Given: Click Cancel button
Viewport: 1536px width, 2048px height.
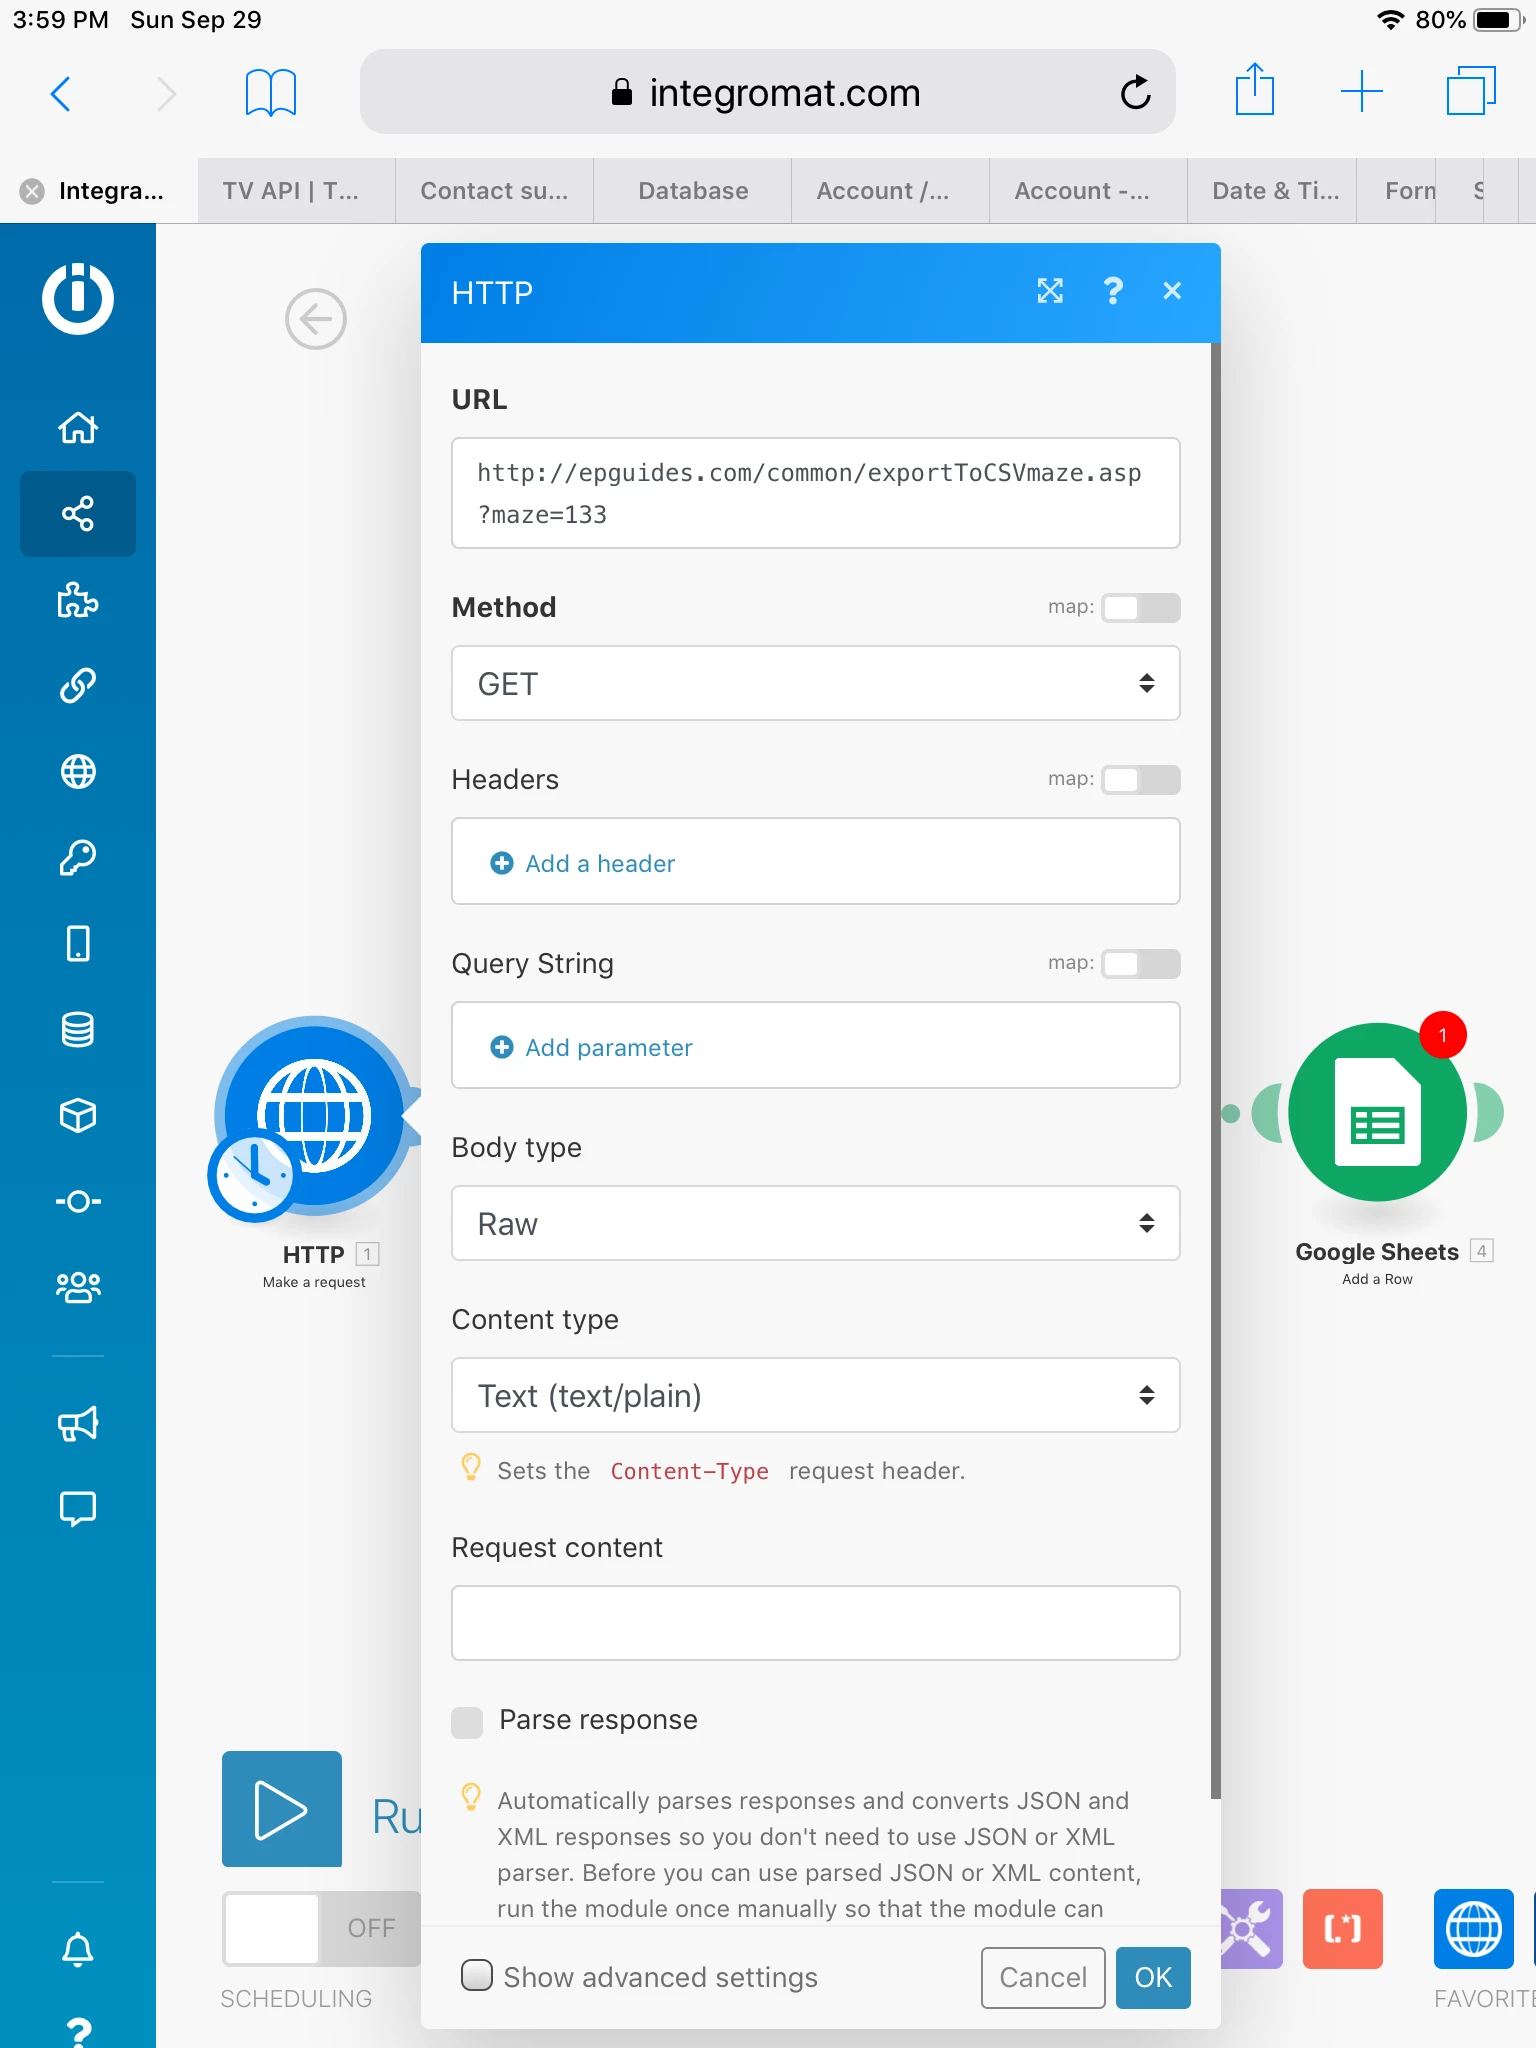Looking at the screenshot, I should click(1043, 1977).
